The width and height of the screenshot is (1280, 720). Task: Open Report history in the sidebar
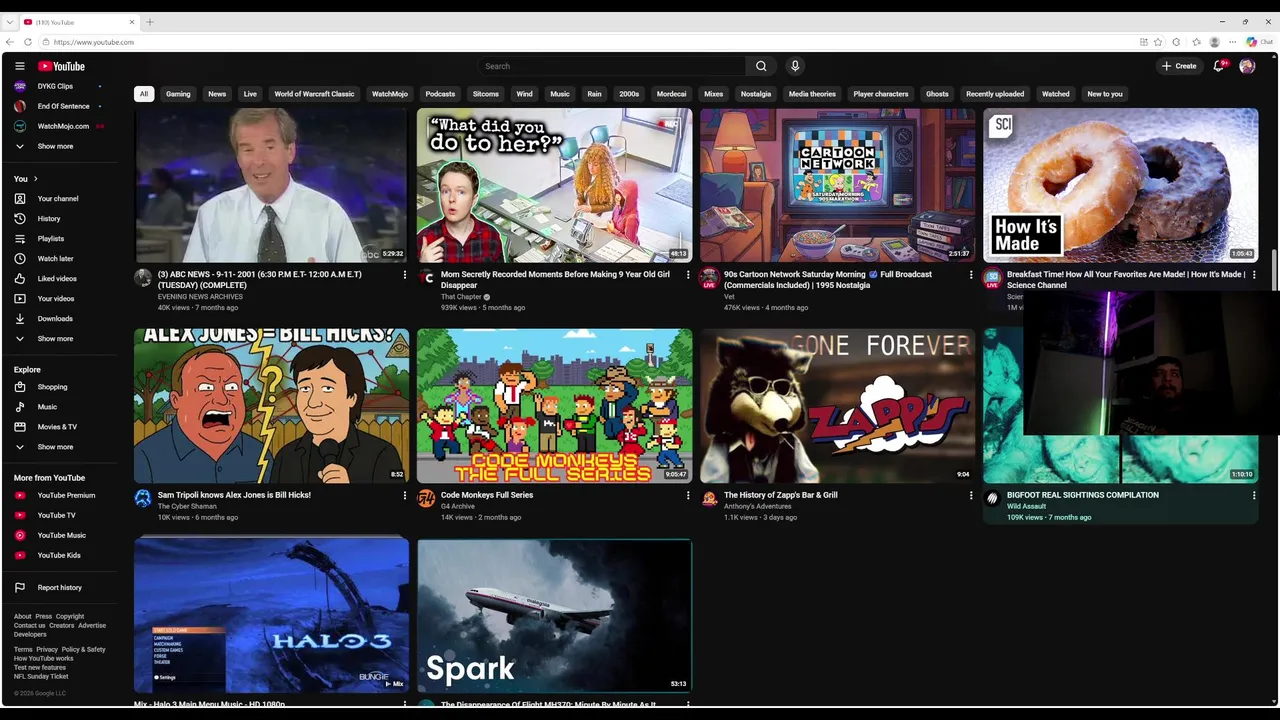pos(60,587)
